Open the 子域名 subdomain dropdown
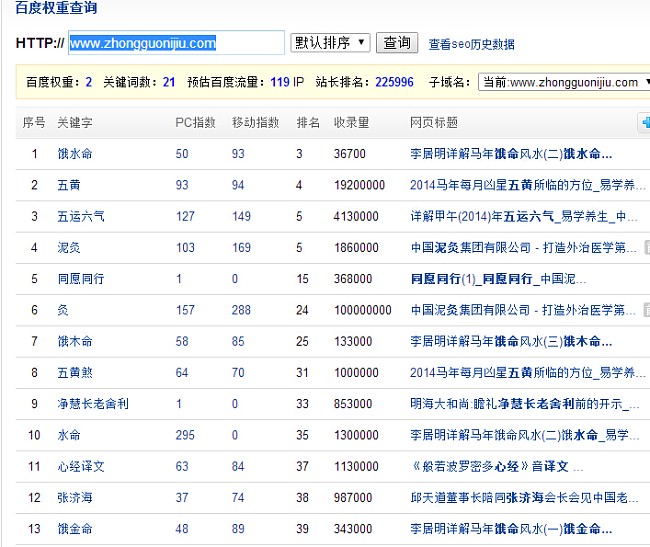The width and height of the screenshot is (650, 547). (564, 82)
